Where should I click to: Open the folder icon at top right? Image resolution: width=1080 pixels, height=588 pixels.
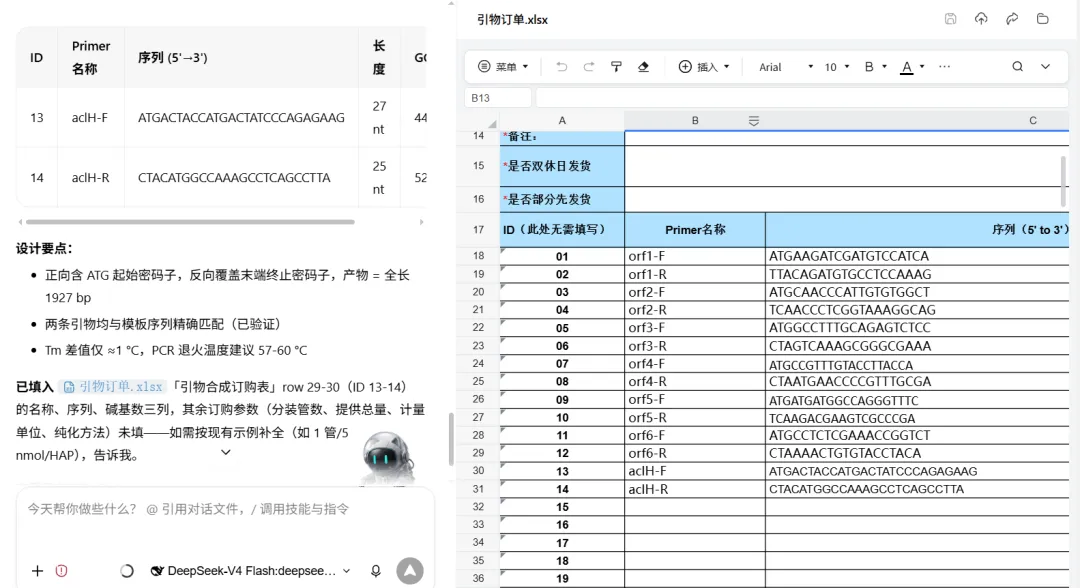tap(1043, 19)
